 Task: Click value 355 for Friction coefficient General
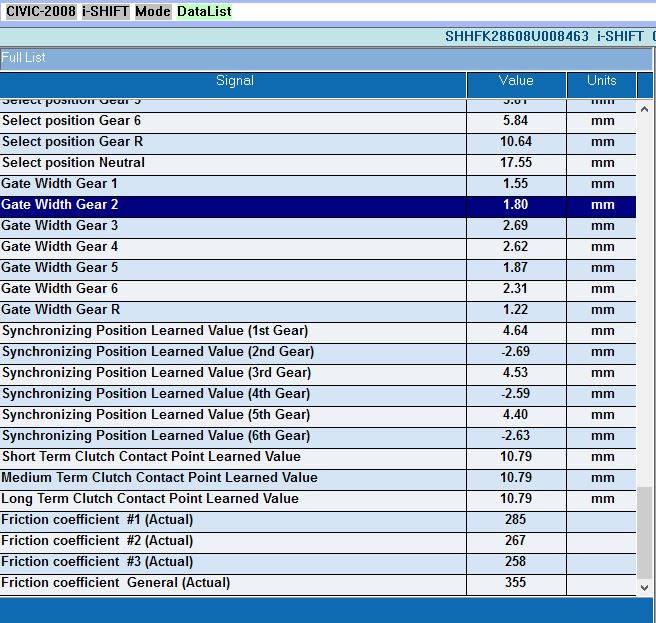(515, 582)
